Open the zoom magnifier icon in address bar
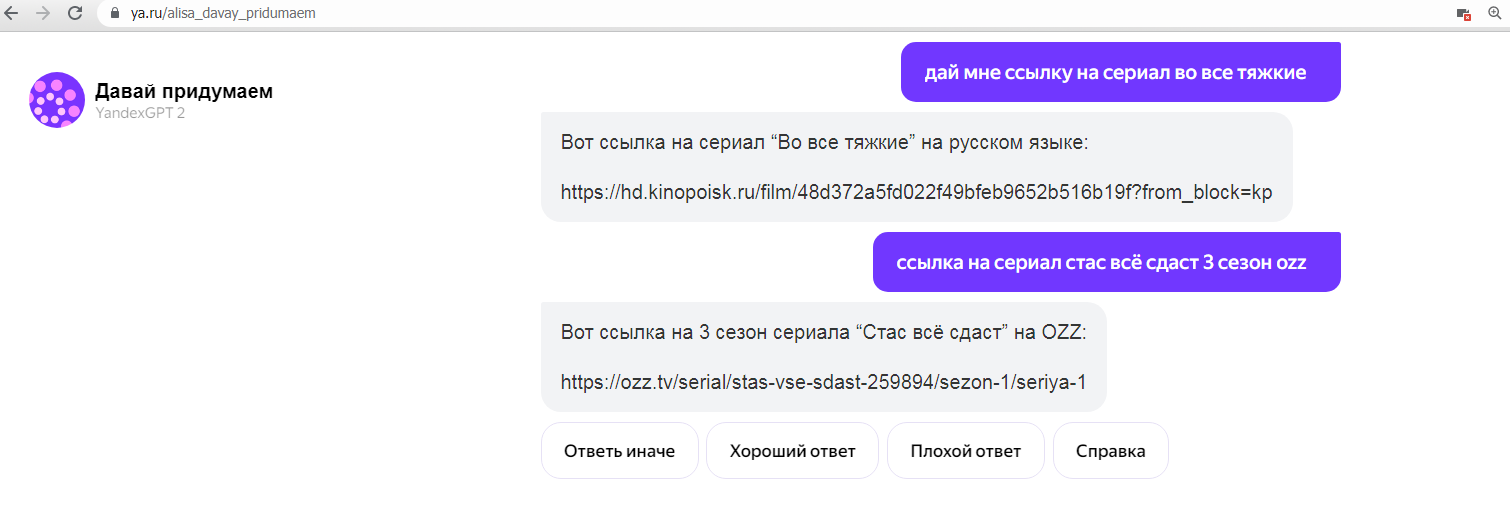This screenshot has width=1510, height=505. pyautogui.click(x=1495, y=14)
